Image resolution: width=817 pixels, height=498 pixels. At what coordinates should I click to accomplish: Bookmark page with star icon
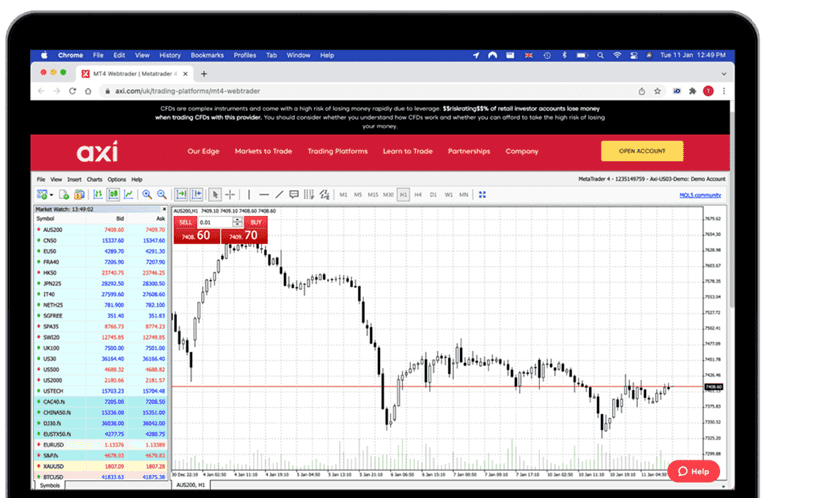pyautogui.click(x=659, y=90)
